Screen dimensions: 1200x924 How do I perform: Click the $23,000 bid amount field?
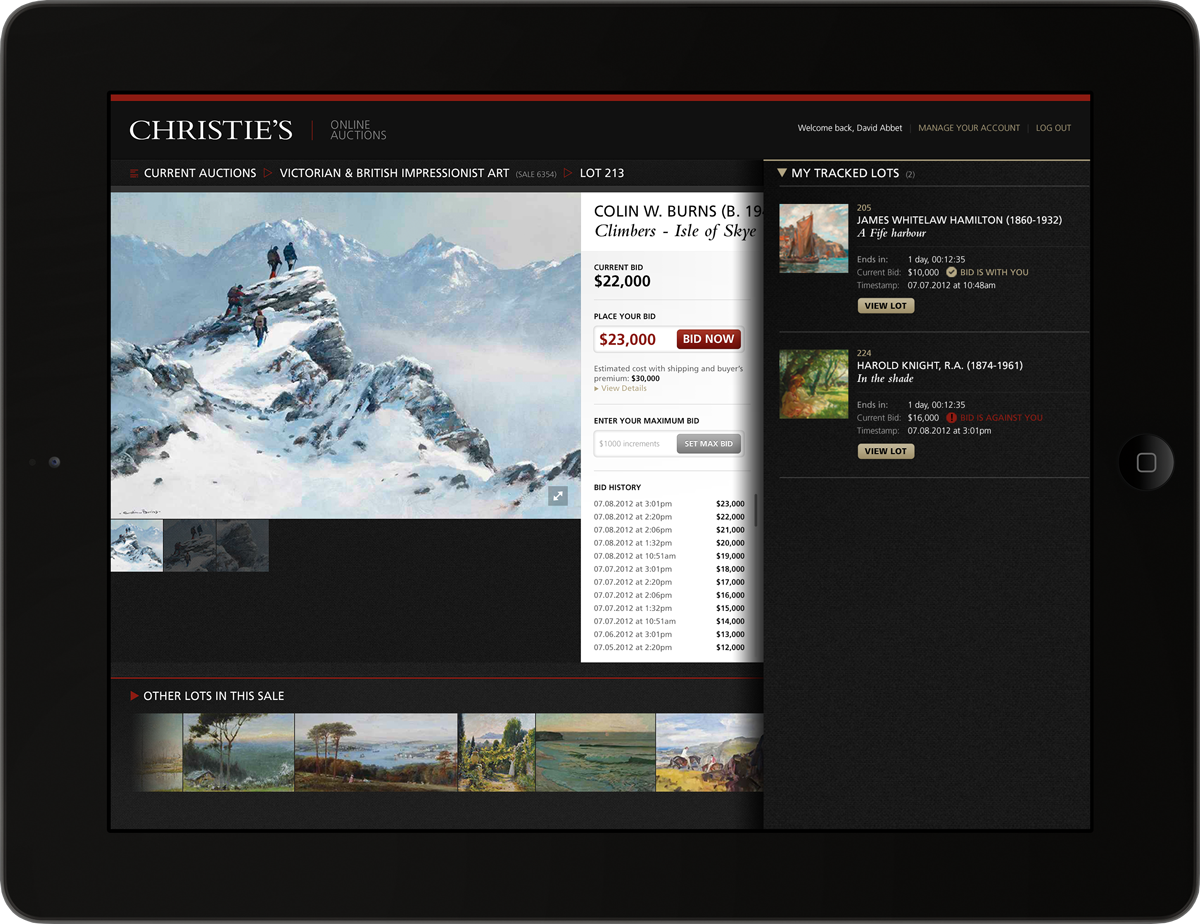pos(634,339)
